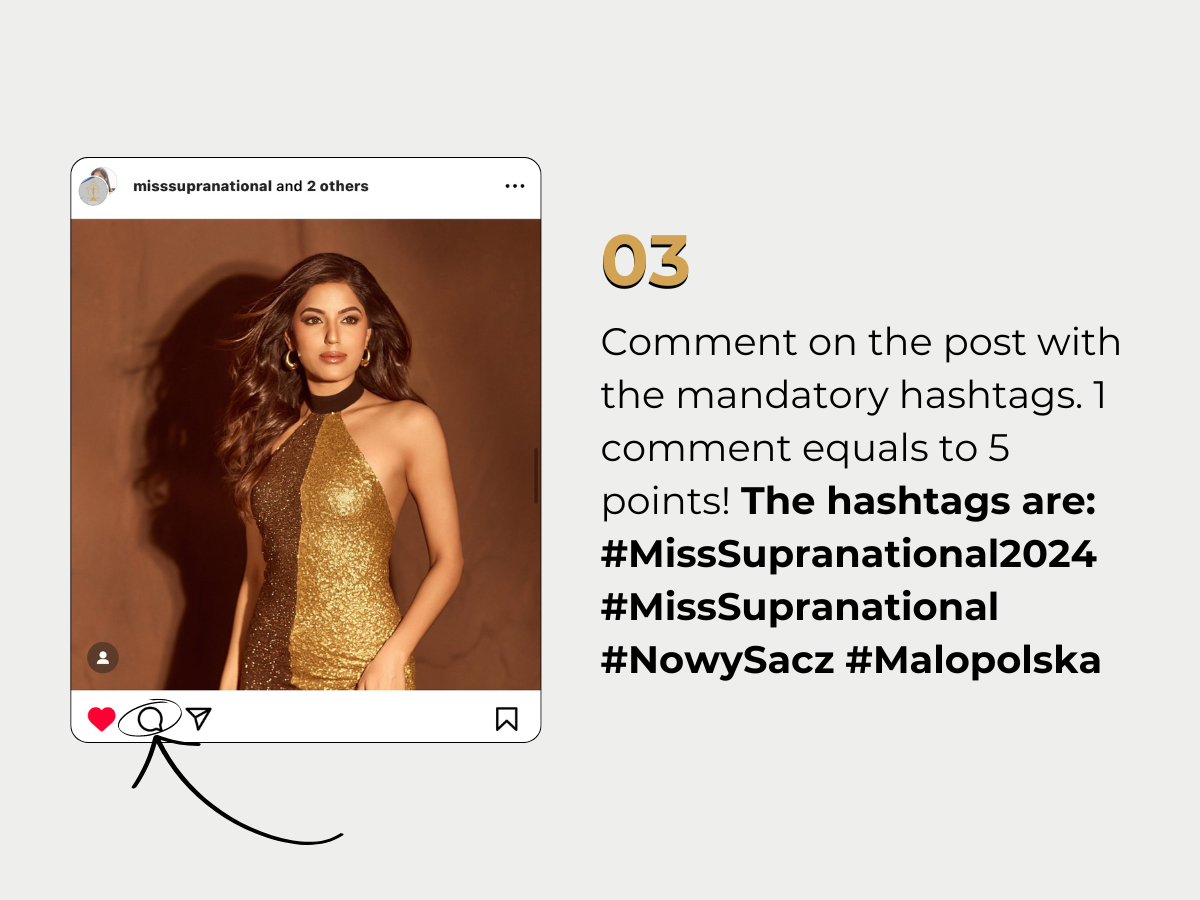Show tagged people icon on the photo

click(x=103, y=657)
